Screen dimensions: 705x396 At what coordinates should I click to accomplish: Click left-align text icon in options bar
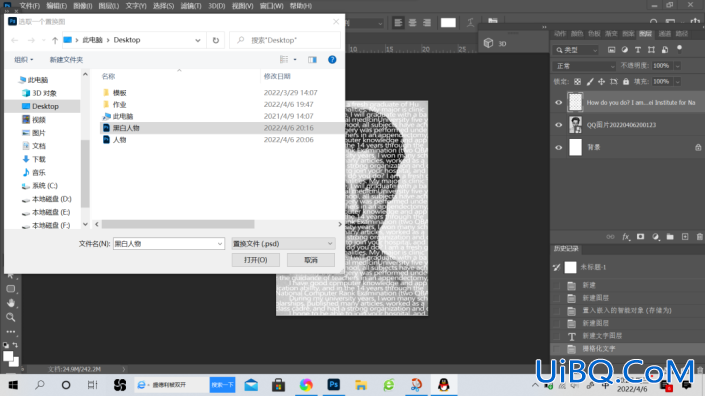pyautogui.click(x=398, y=22)
